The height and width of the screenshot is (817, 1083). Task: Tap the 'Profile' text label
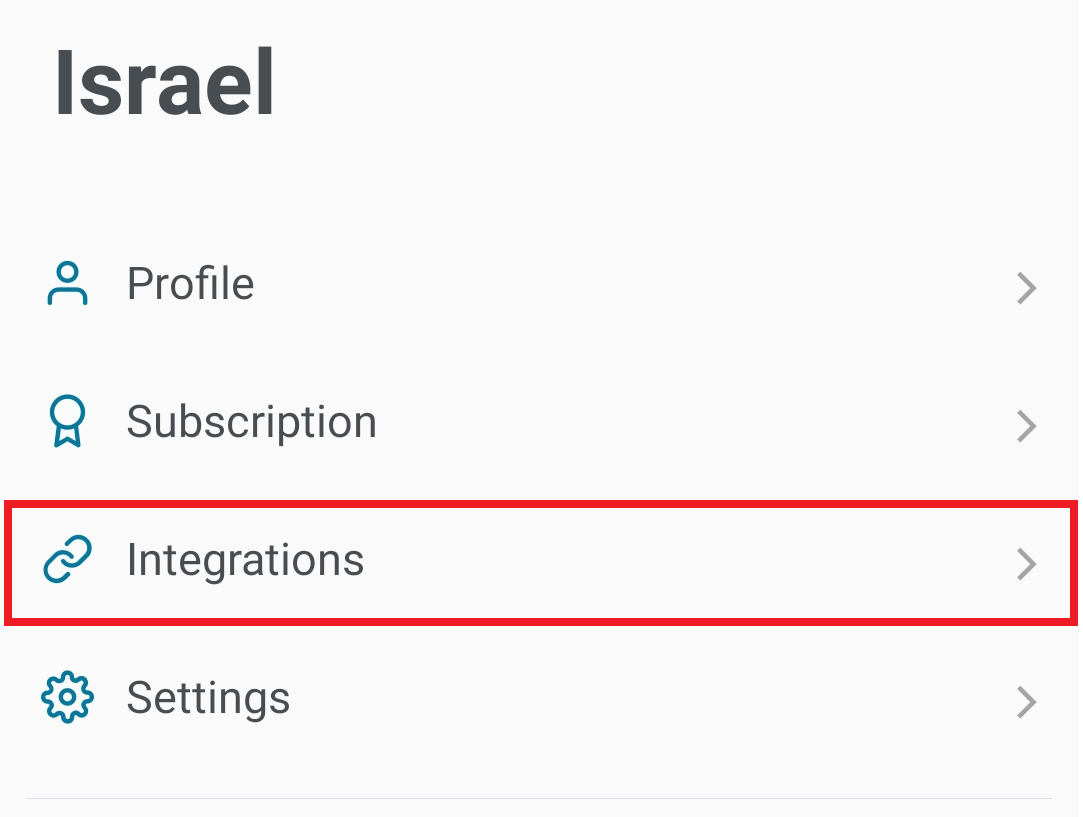[x=190, y=284]
